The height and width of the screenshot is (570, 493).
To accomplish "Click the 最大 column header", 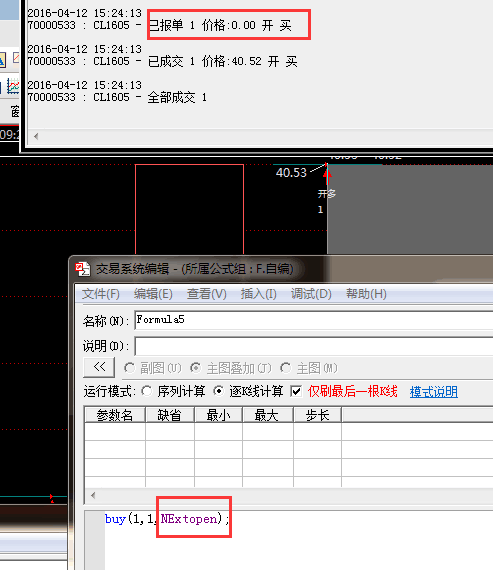I will point(268,415).
